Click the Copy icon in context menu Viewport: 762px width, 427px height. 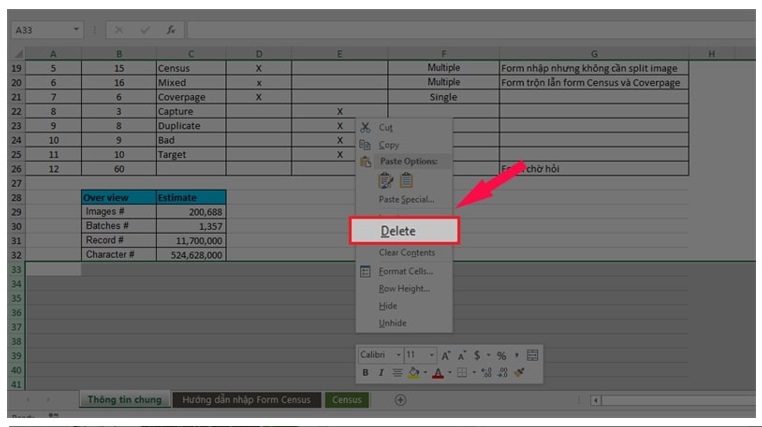pos(366,145)
